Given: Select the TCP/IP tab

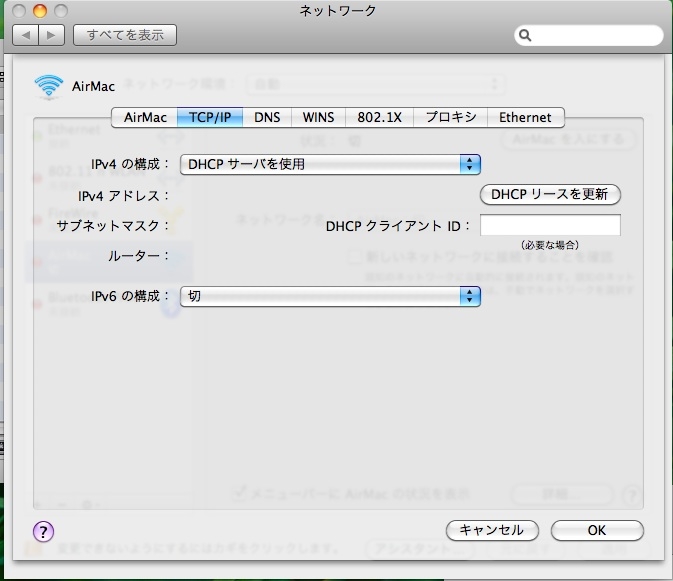Looking at the screenshot, I should pos(210,117).
